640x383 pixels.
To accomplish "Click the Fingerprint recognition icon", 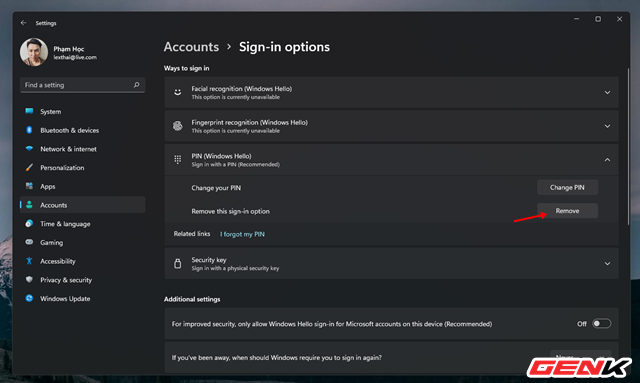I will 178,126.
